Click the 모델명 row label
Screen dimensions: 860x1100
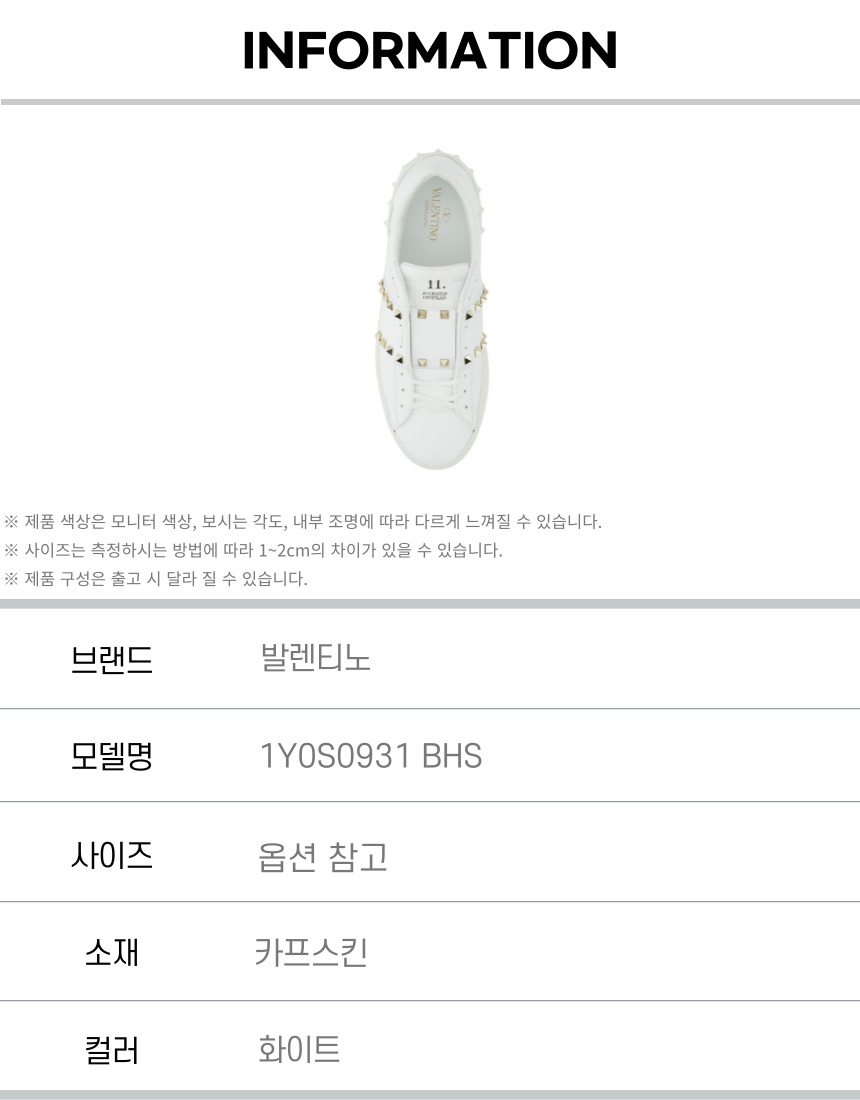[x=111, y=756]
